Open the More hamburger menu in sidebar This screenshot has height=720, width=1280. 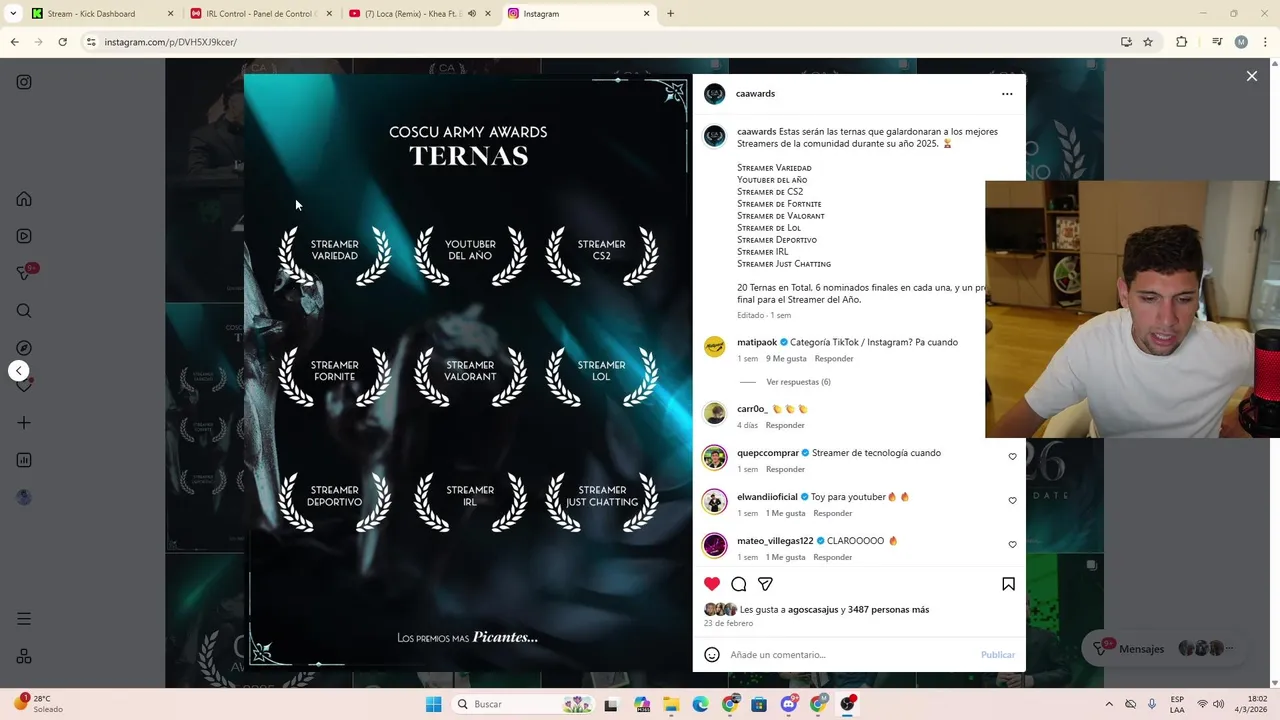click(24, 619)
